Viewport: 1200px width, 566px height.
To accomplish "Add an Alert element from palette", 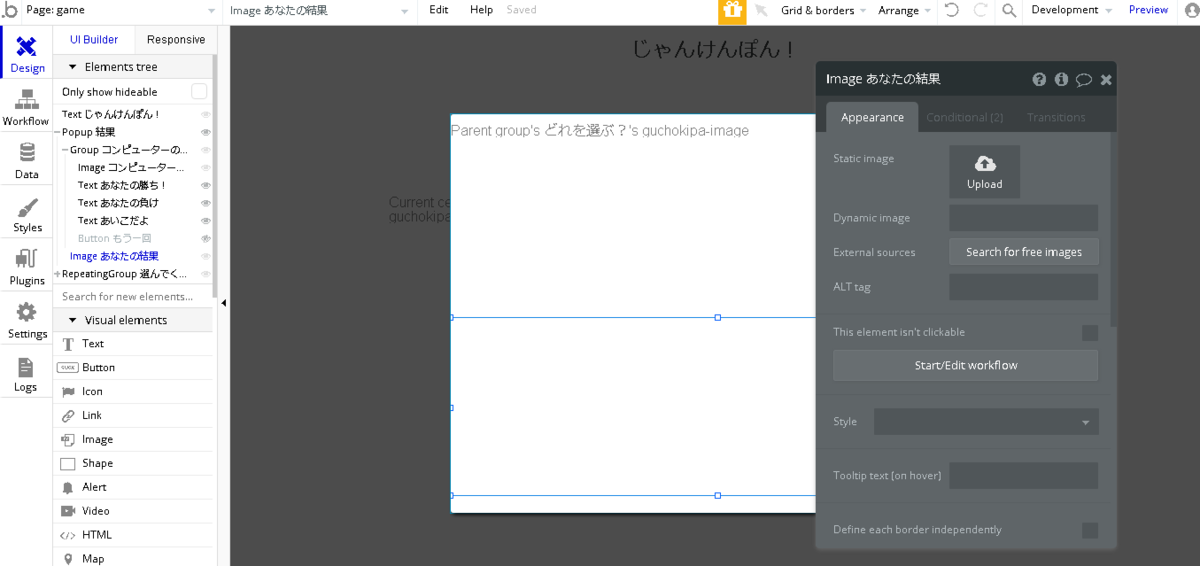I will [134, 488].
